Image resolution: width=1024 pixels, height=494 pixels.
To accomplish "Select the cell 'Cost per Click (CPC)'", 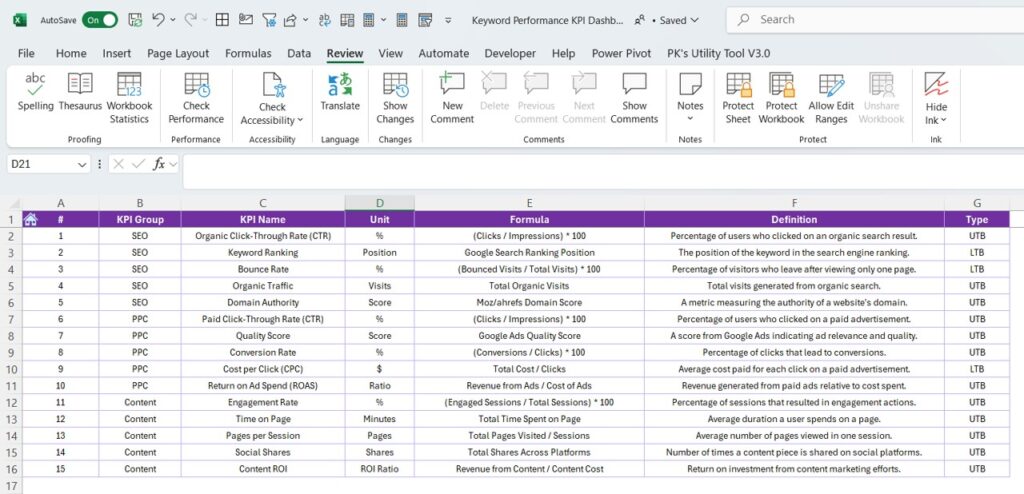I will 263,369.
